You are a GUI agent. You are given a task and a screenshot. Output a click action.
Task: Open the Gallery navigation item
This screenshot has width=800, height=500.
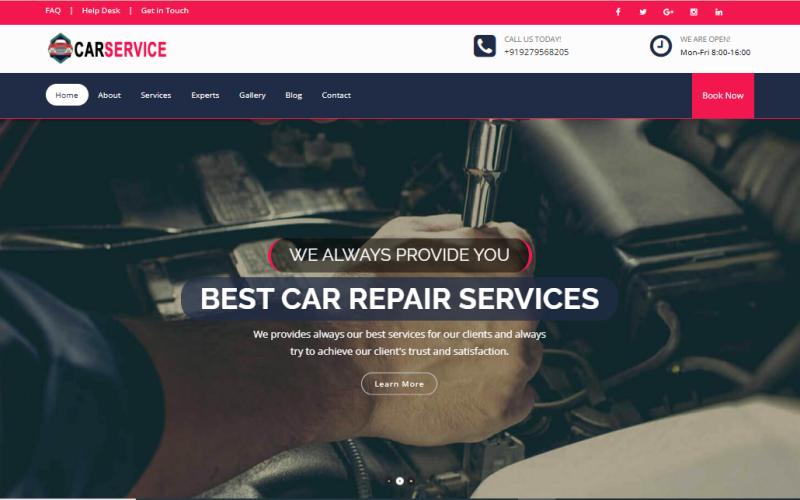(x=252, y=95)
